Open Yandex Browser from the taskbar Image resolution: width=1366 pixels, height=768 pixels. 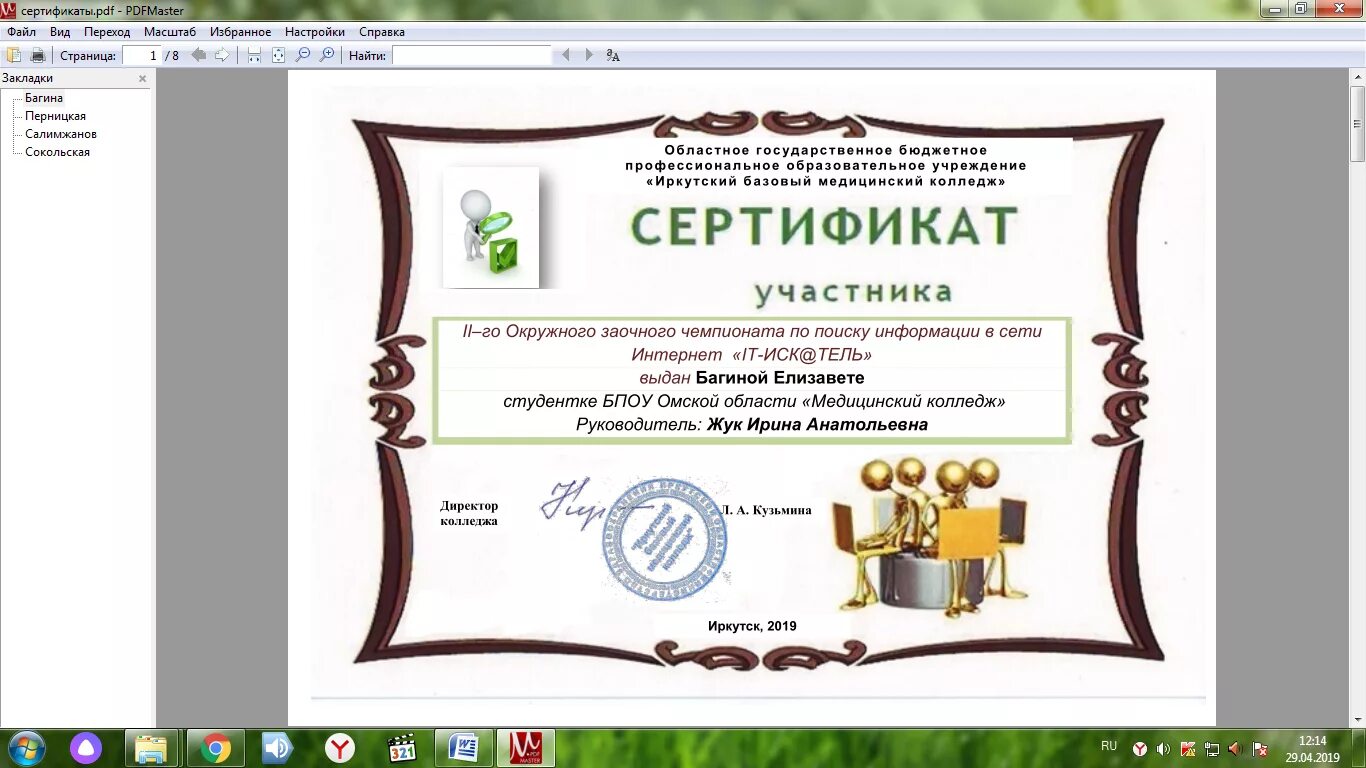point(339,747)
